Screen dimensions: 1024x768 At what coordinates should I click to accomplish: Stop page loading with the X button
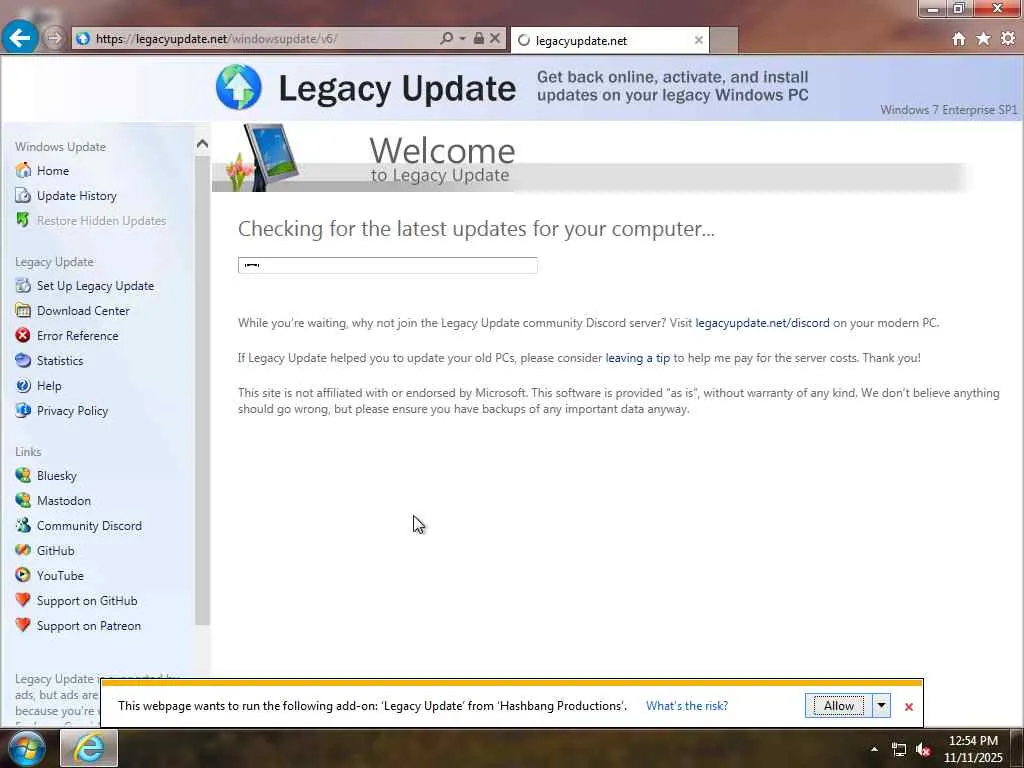coord(495,39)
